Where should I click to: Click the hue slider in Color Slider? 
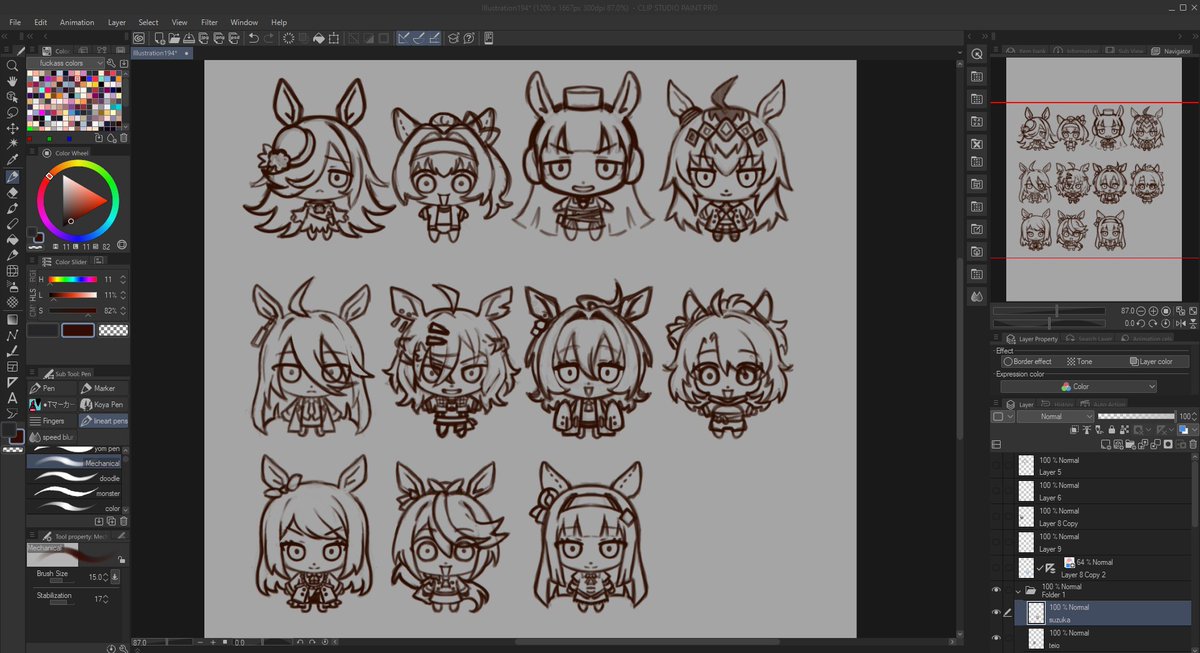point(72,279)
